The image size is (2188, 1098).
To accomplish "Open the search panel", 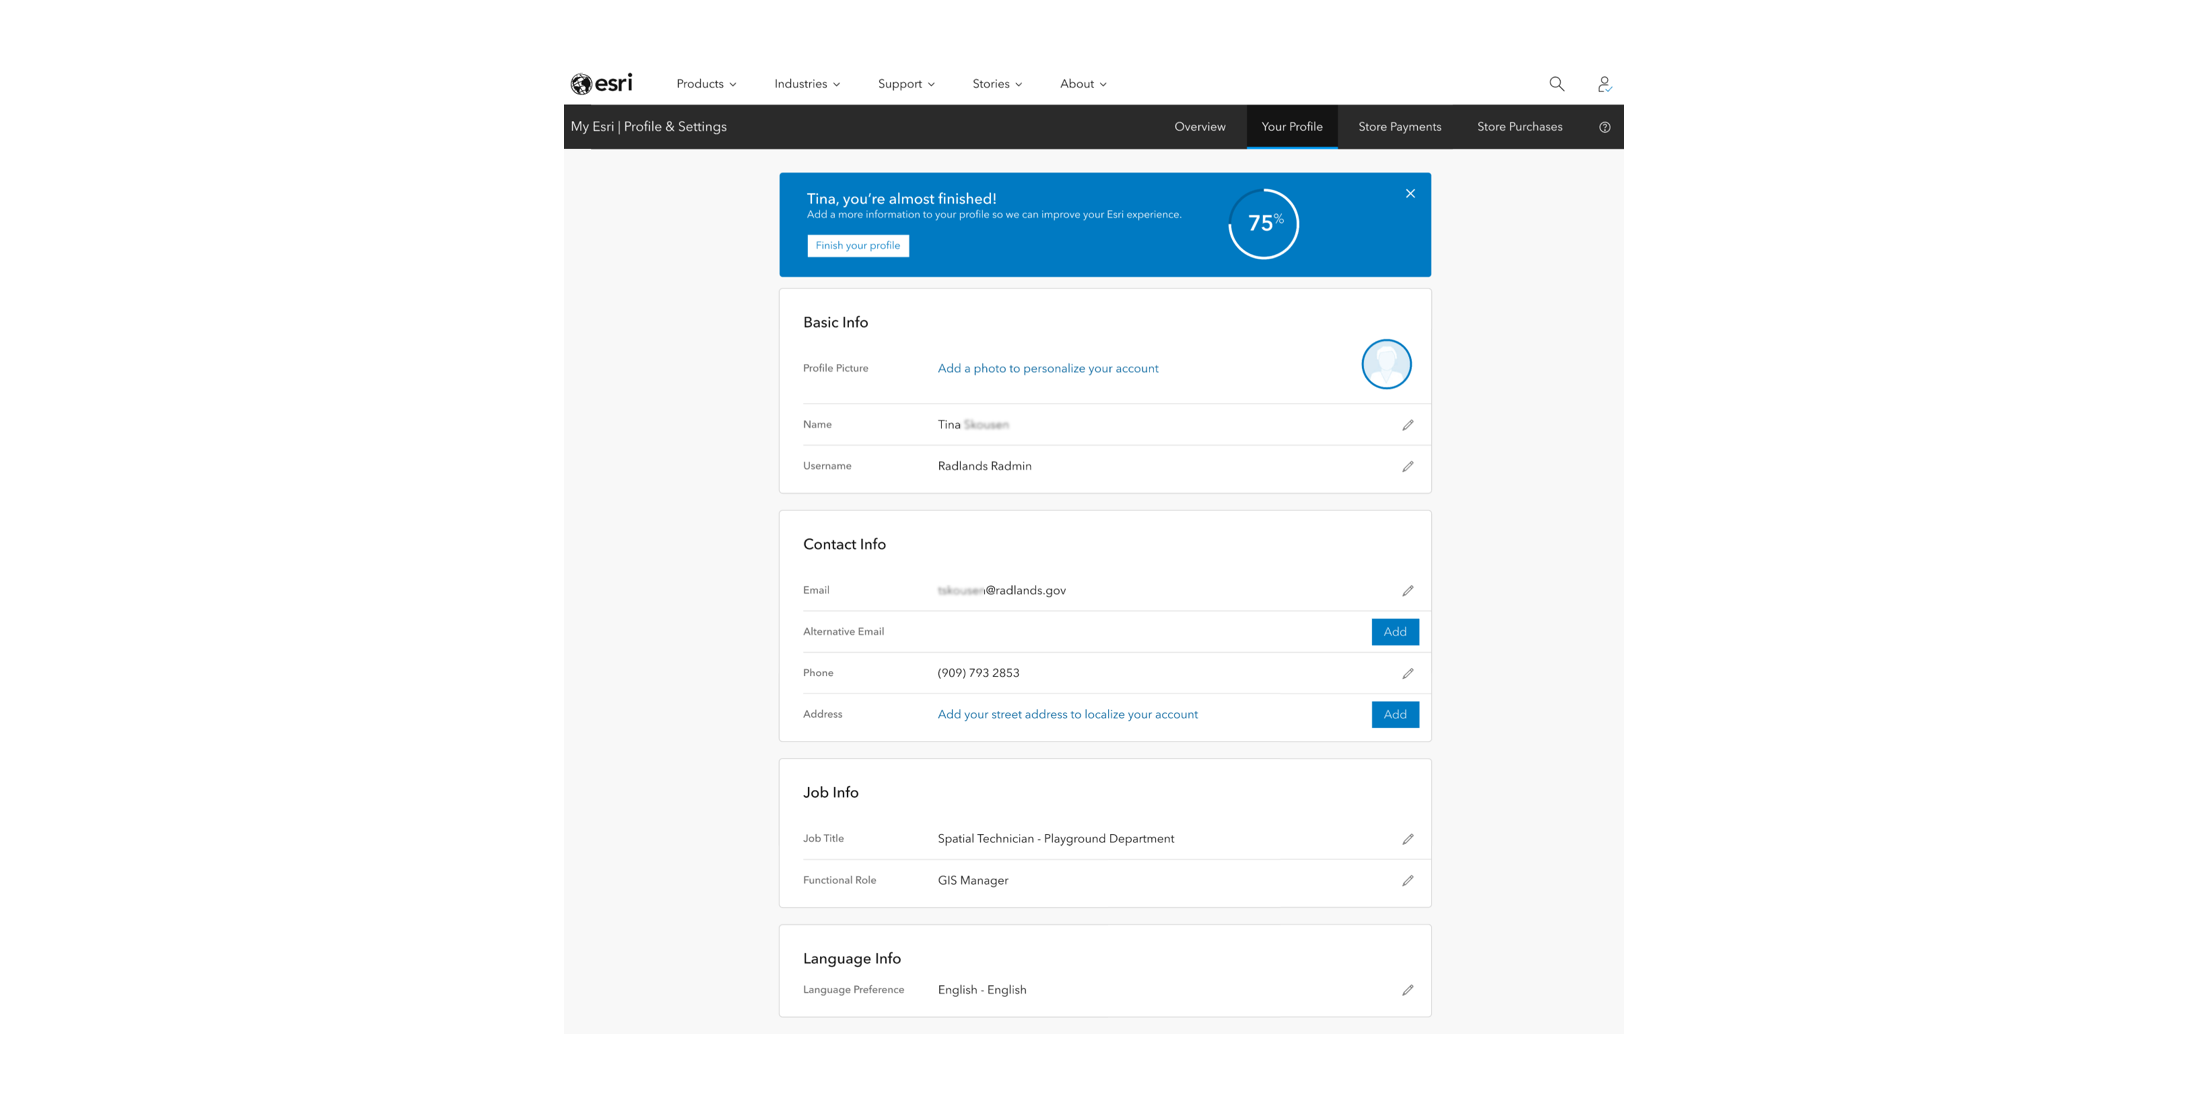I will (x=1556, y=84).
